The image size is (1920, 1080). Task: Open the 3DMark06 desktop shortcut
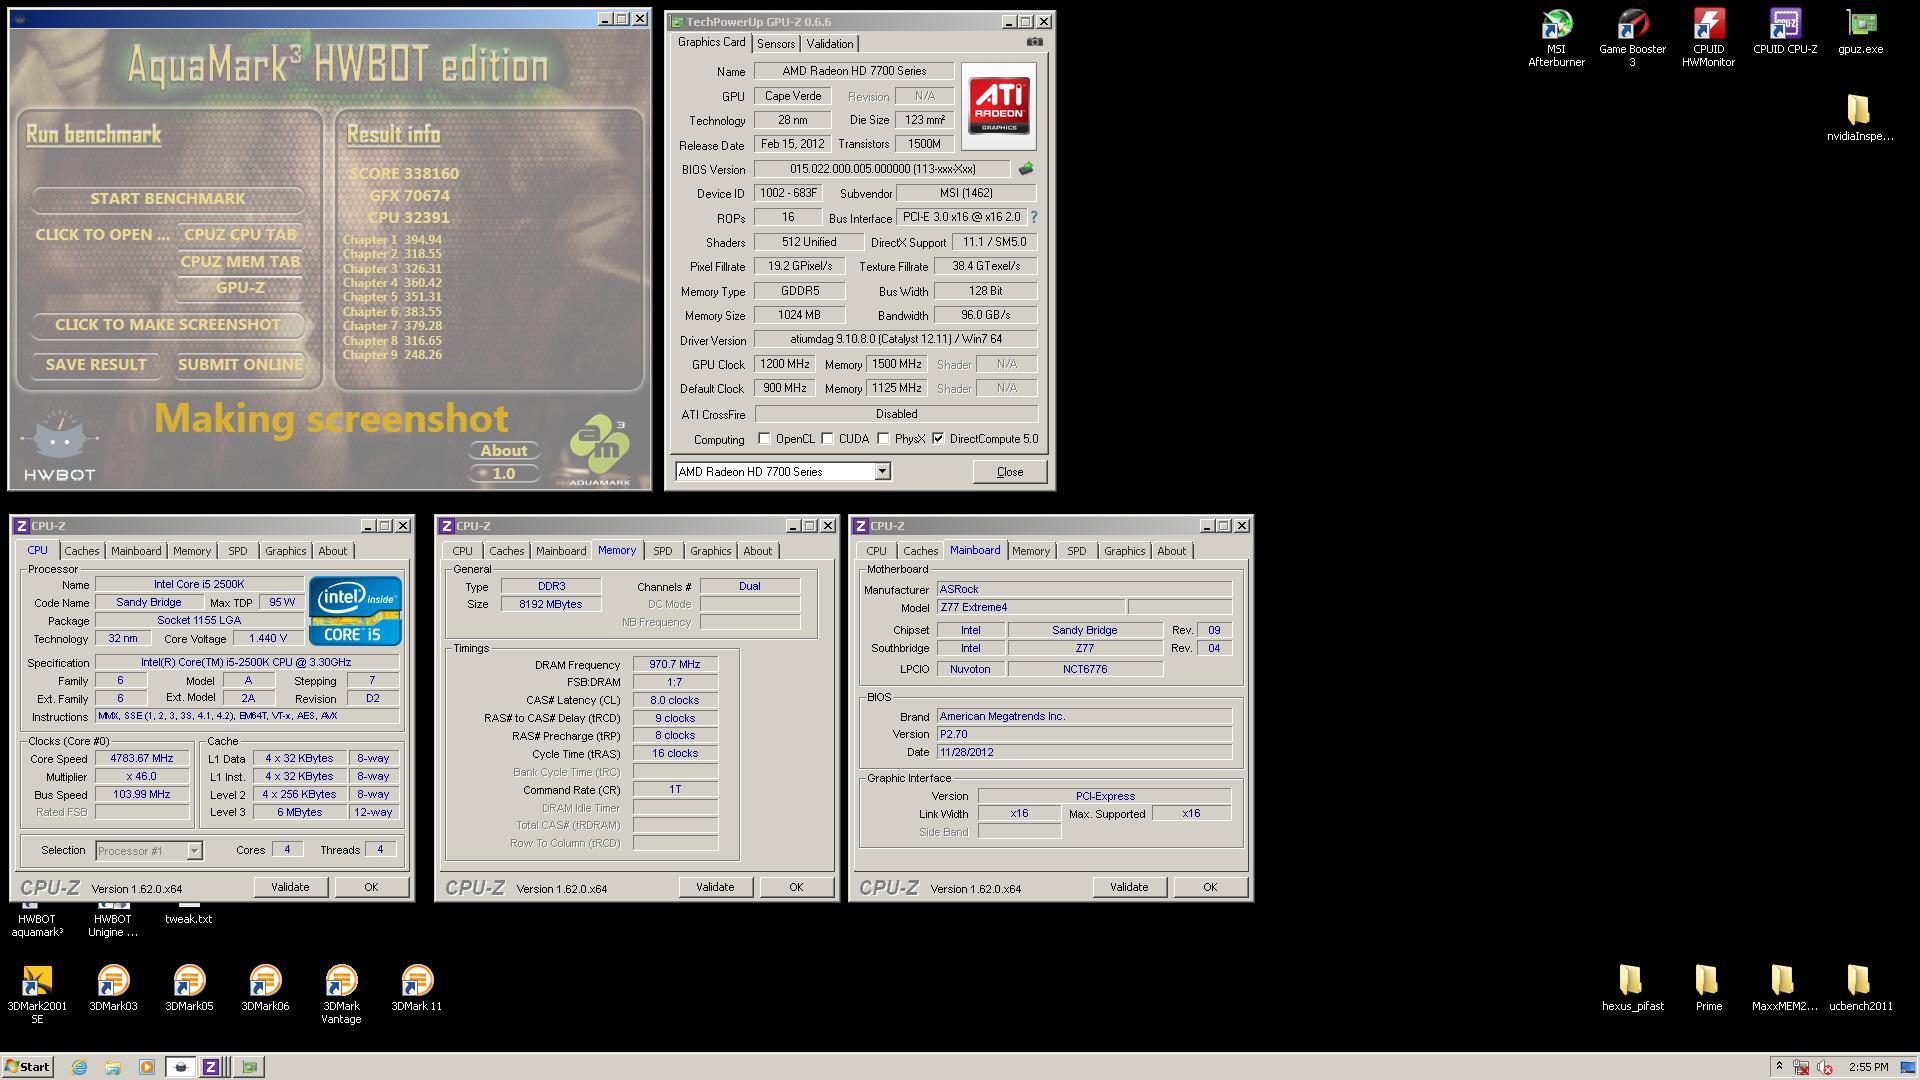tap(265, 988)
